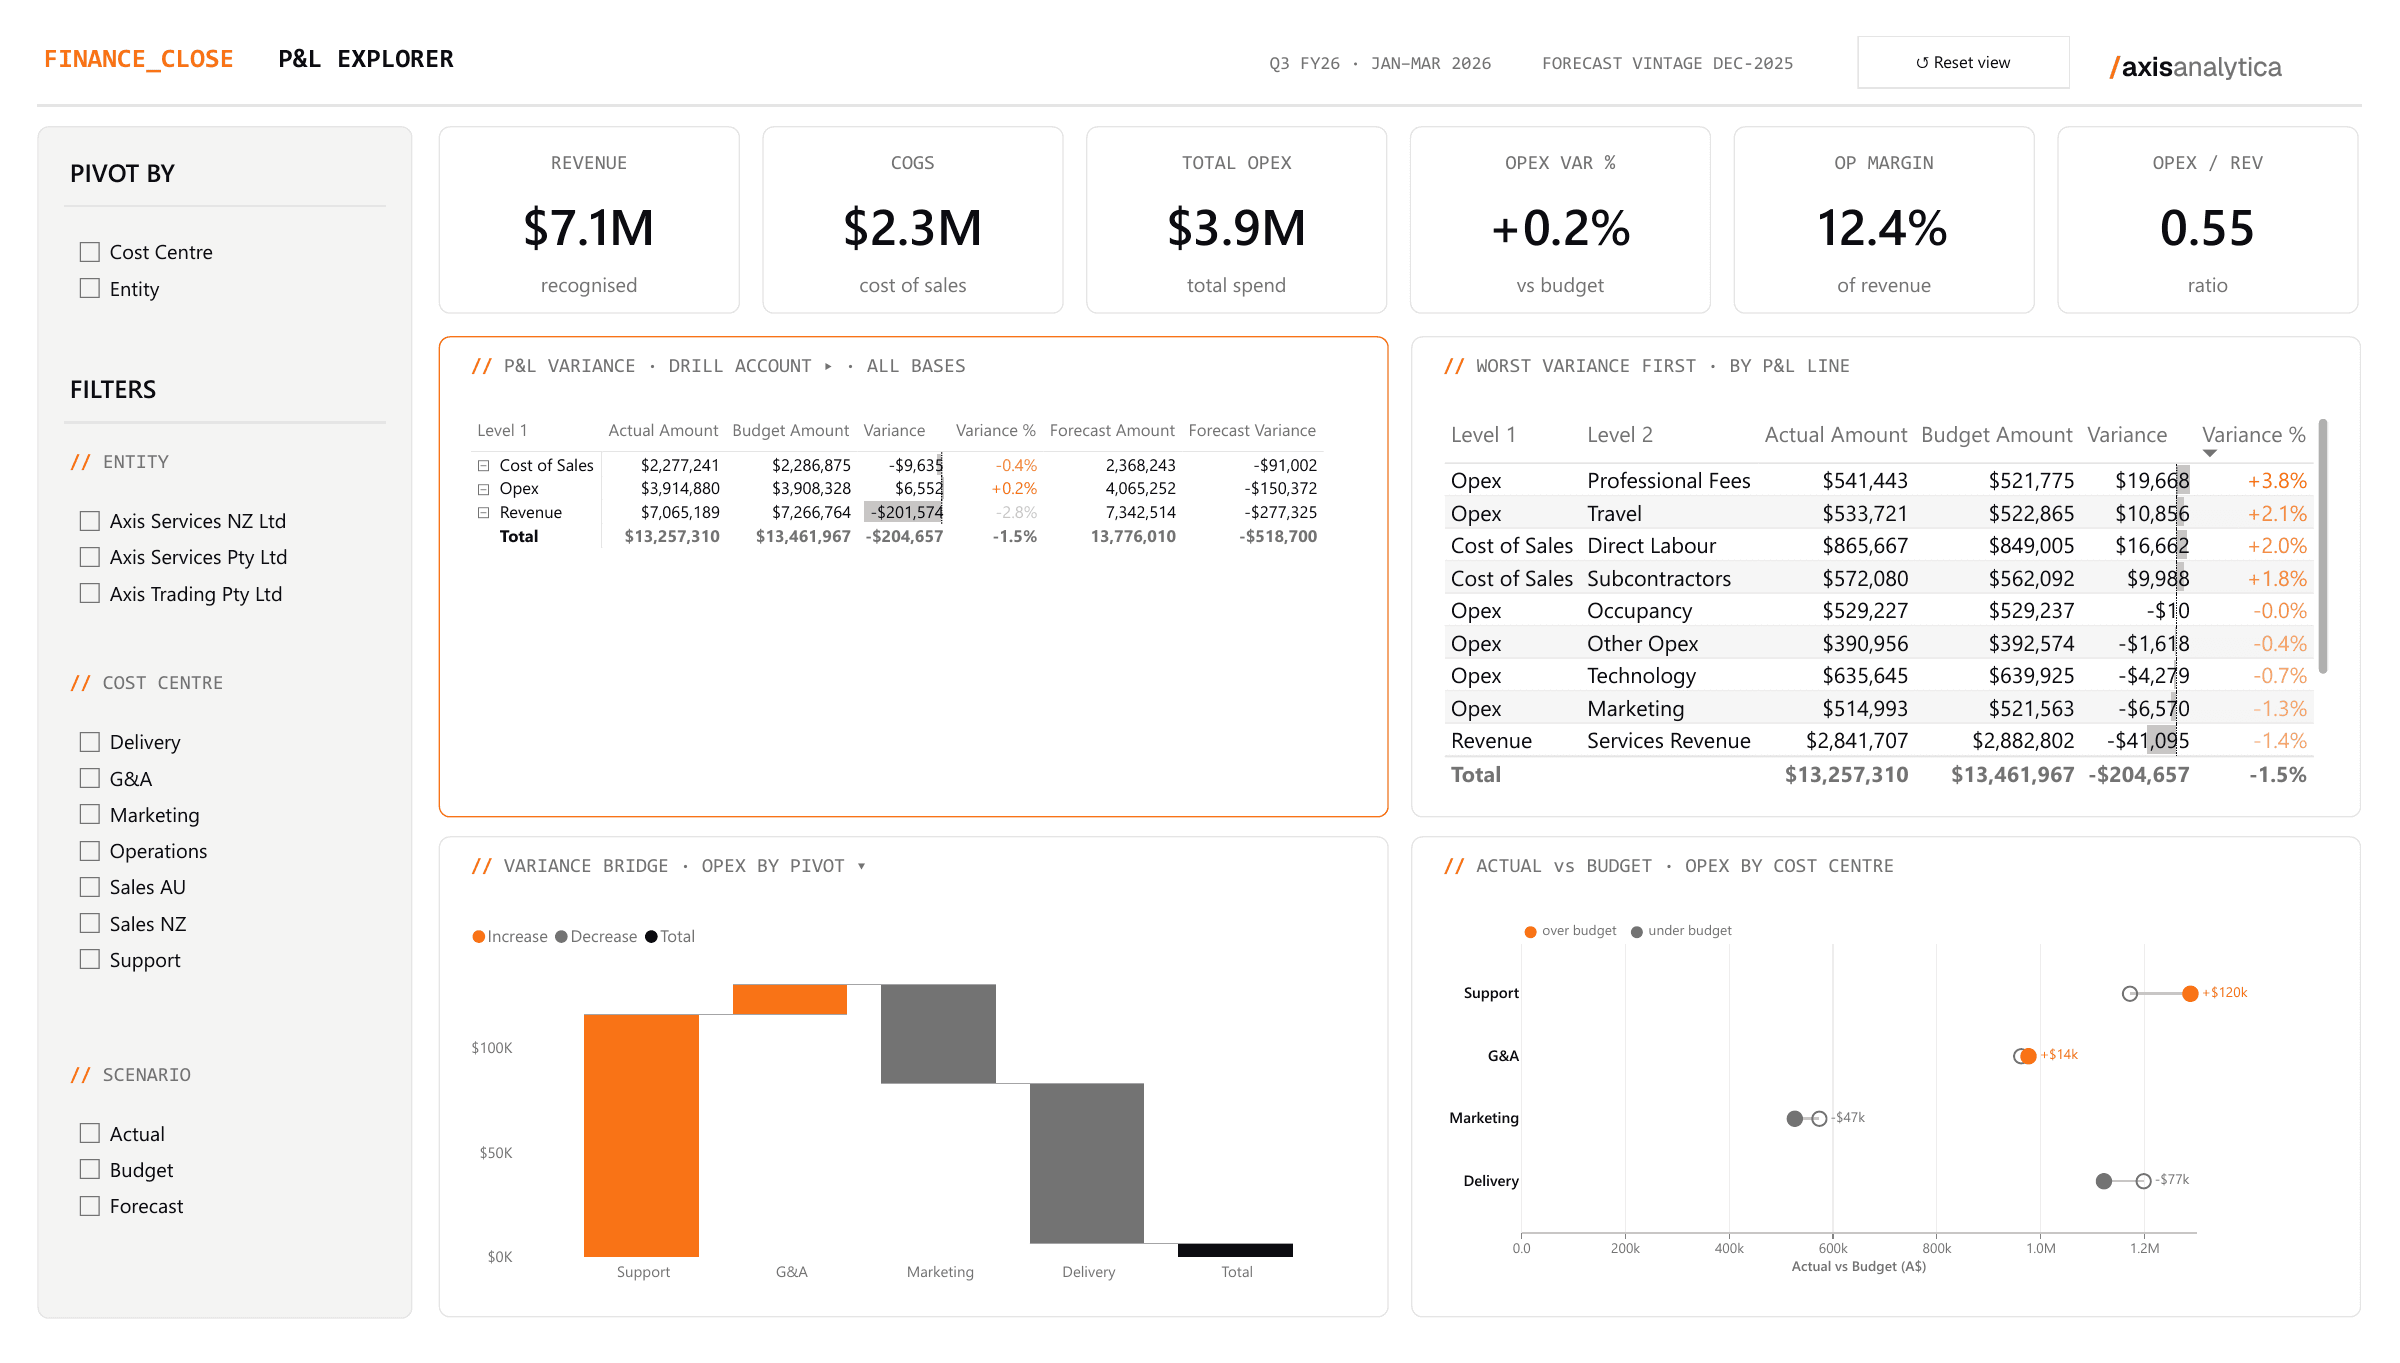Click the Reset view button
2400x1363 pixels.
click(1963, 62)
